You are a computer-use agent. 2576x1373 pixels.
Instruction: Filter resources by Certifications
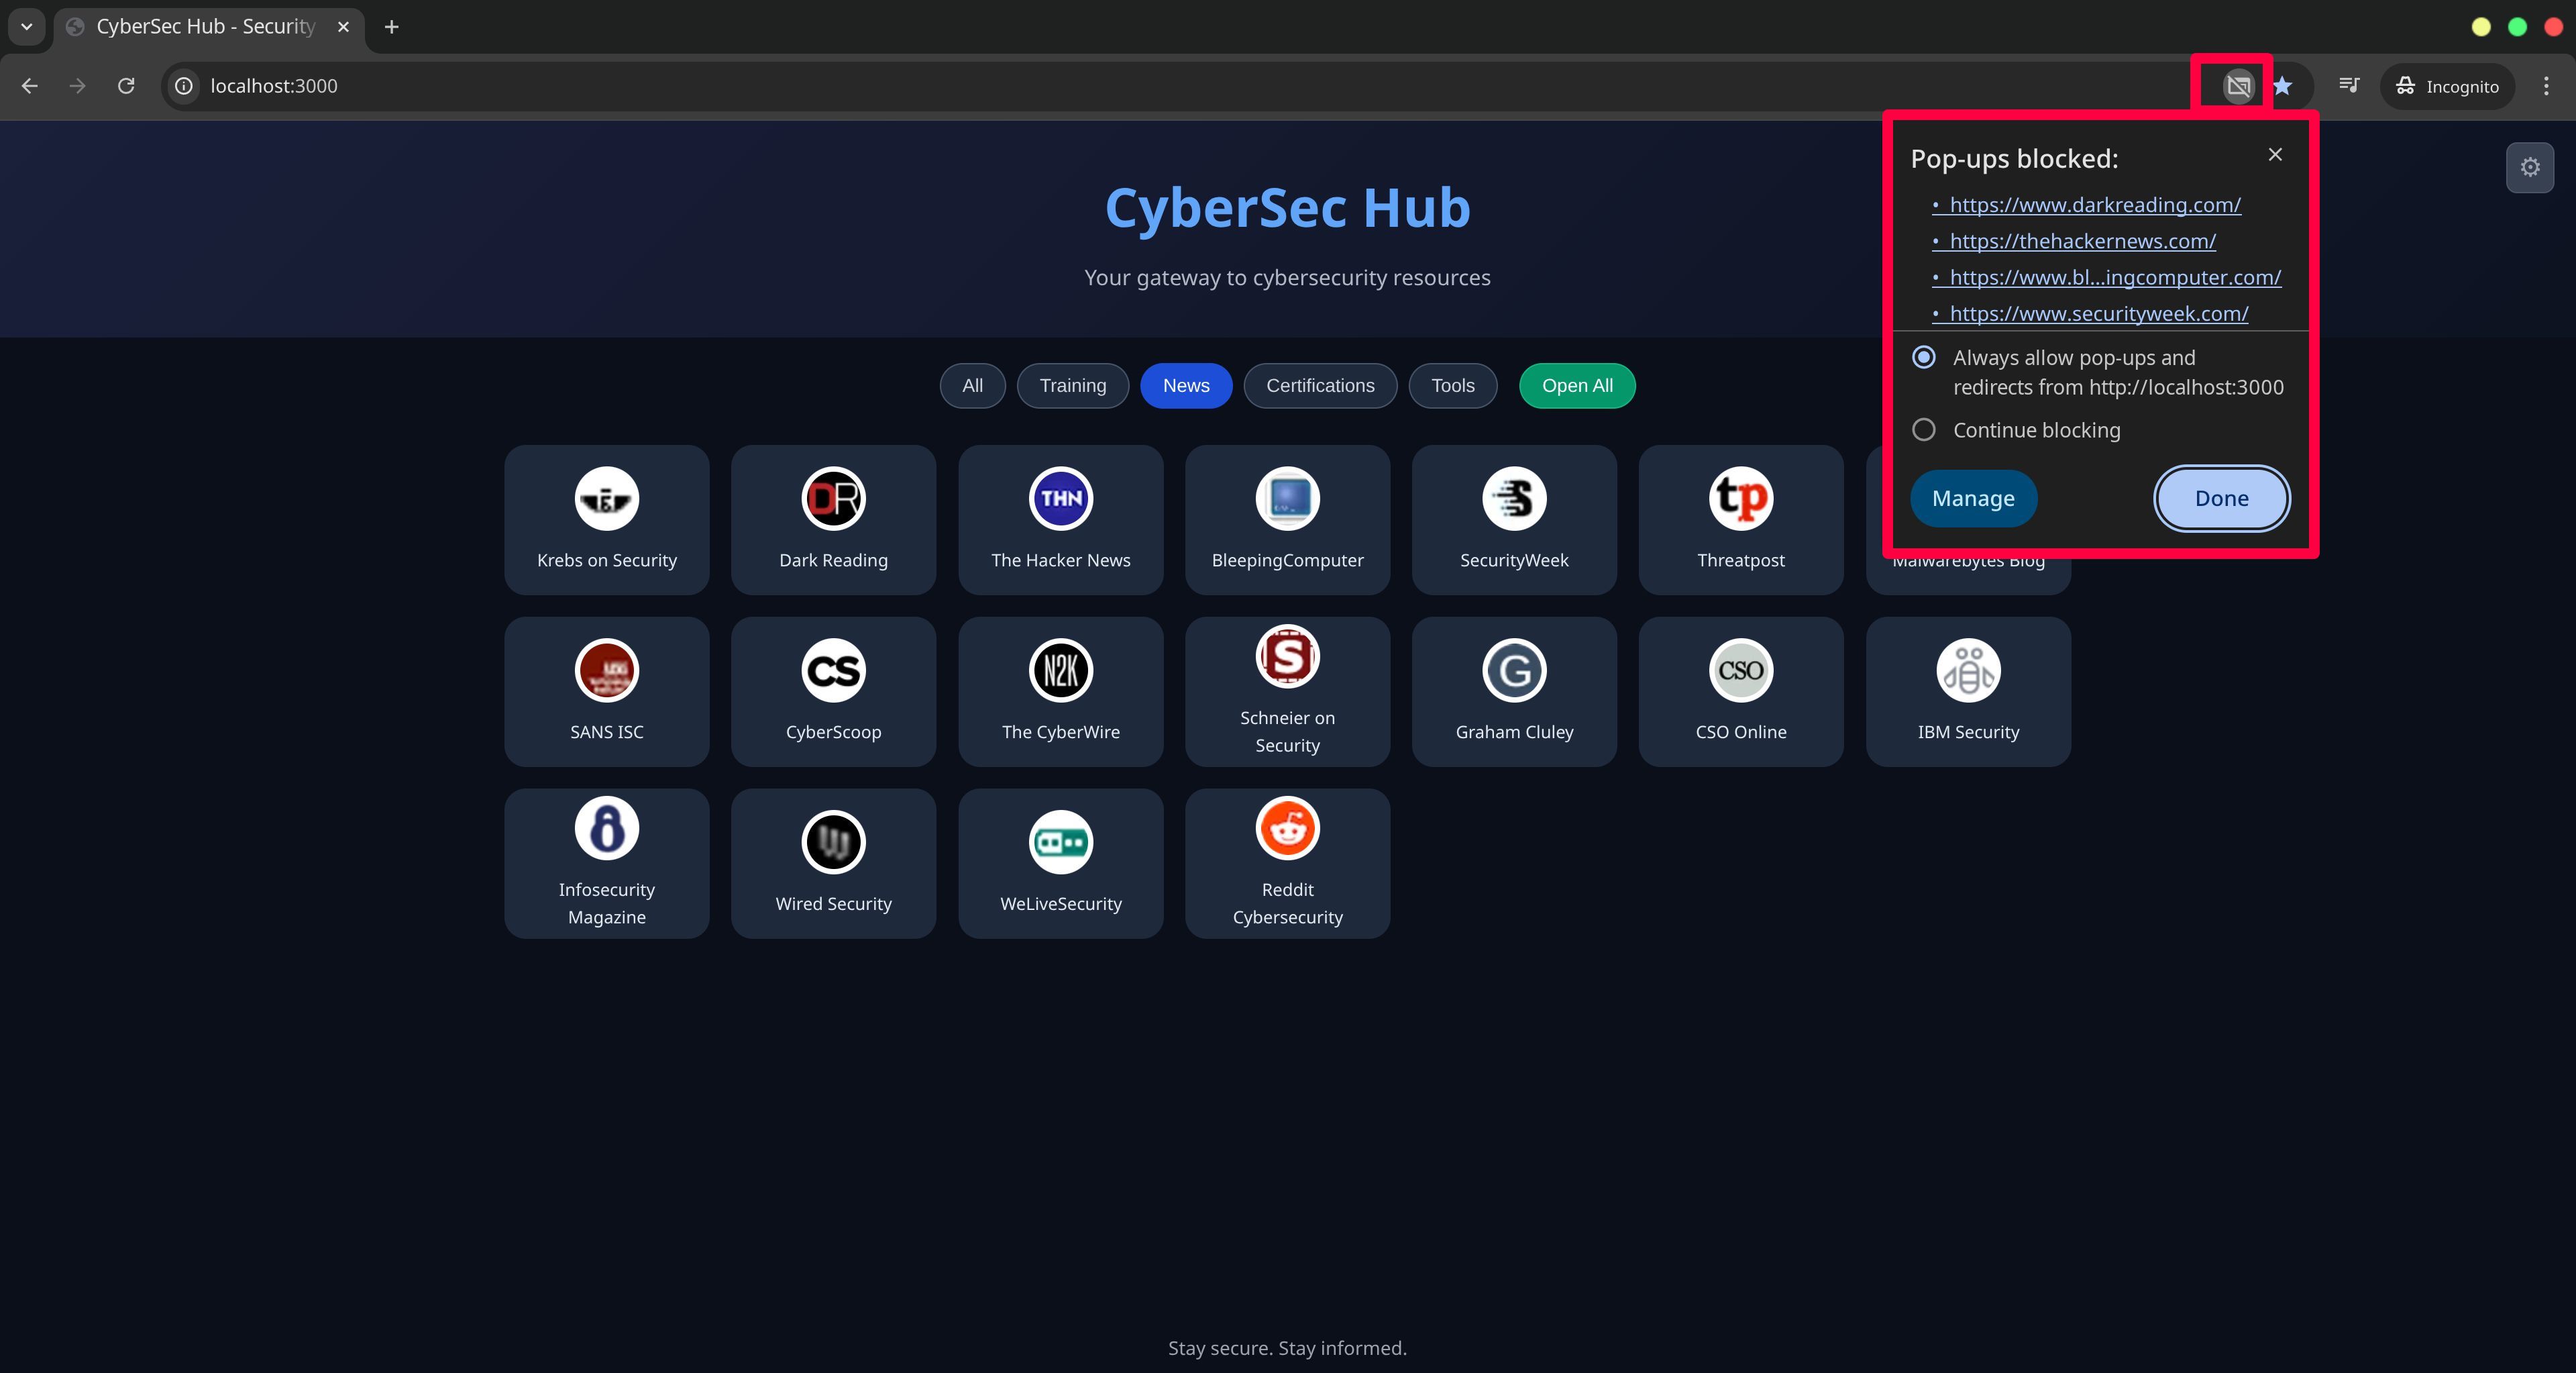coord(1320,386)
